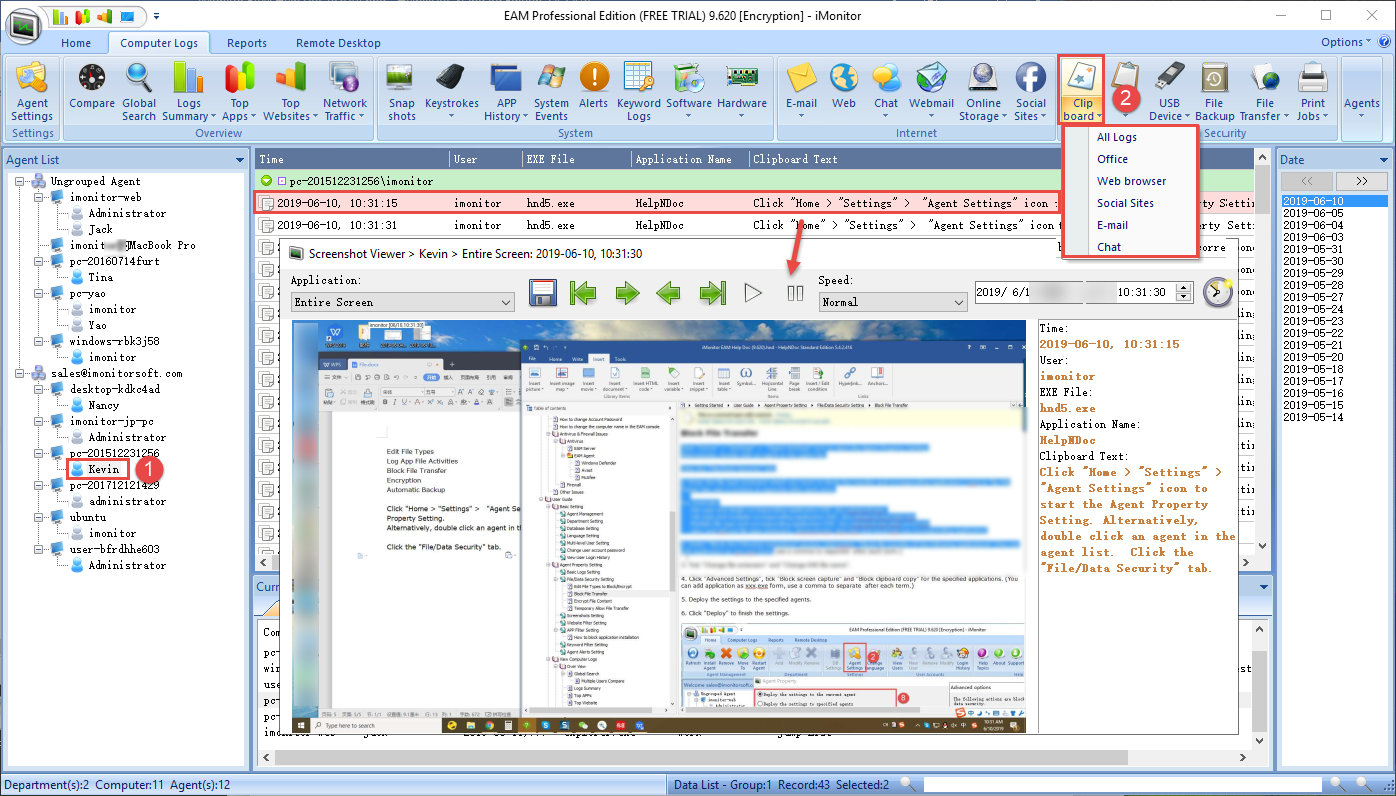Go to the next screenshot
The width and height of the screenshot is (1396, 796).
click(627, 293)
